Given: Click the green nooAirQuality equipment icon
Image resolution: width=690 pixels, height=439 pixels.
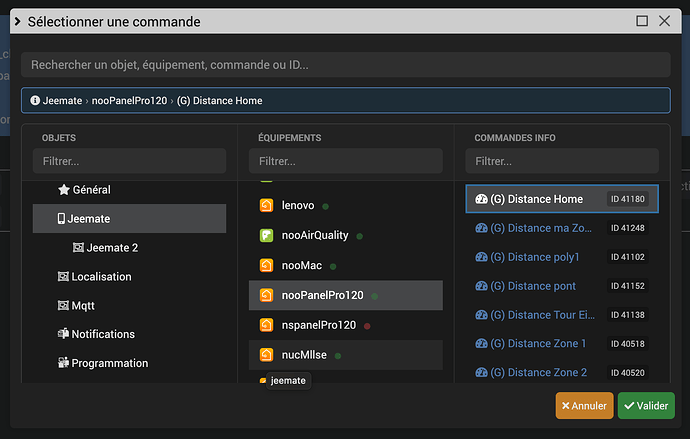Looking at the screenshot, I should coord(266,235).
